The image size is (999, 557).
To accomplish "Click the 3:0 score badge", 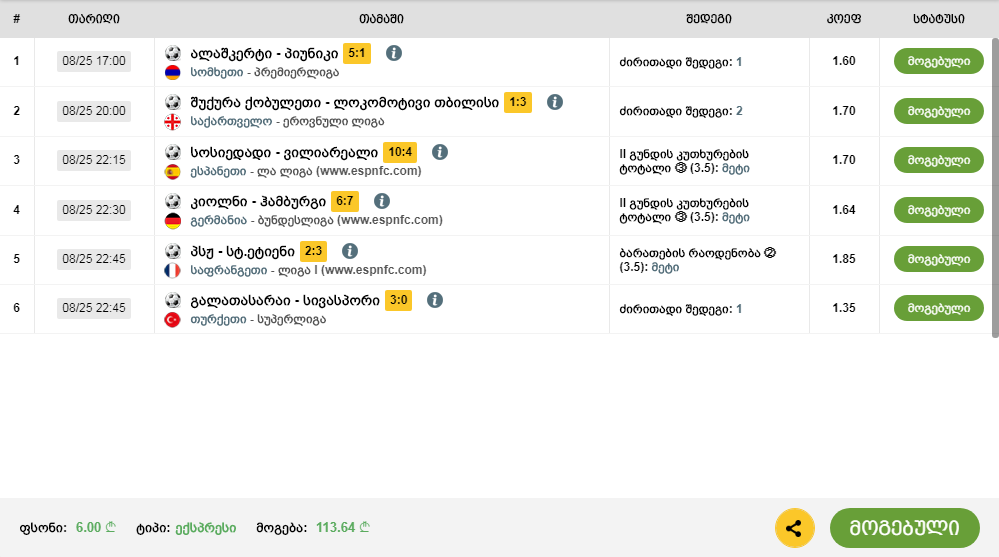I will point(398,300).
